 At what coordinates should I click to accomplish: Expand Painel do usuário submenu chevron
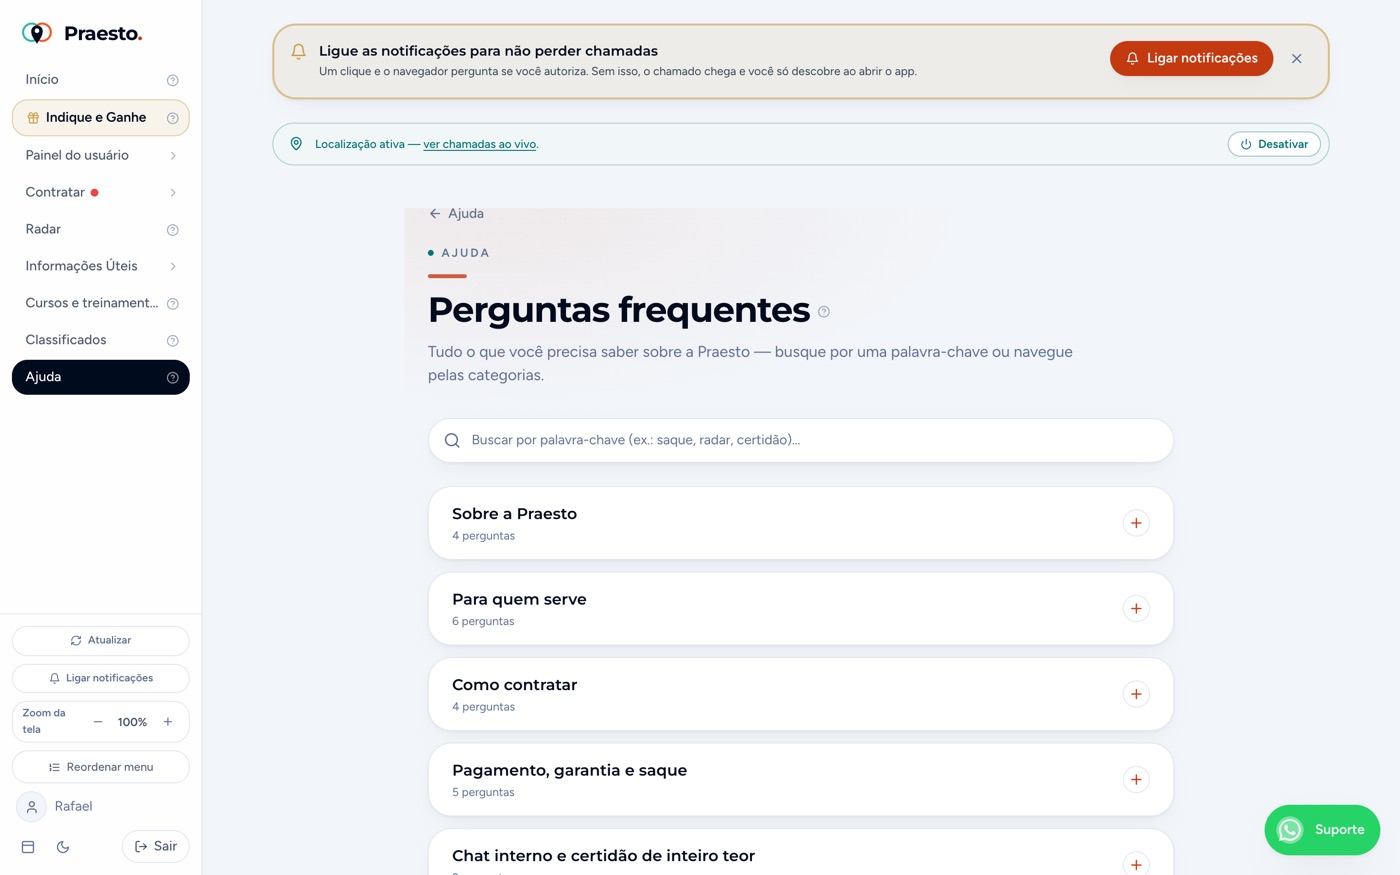point(173,156)
